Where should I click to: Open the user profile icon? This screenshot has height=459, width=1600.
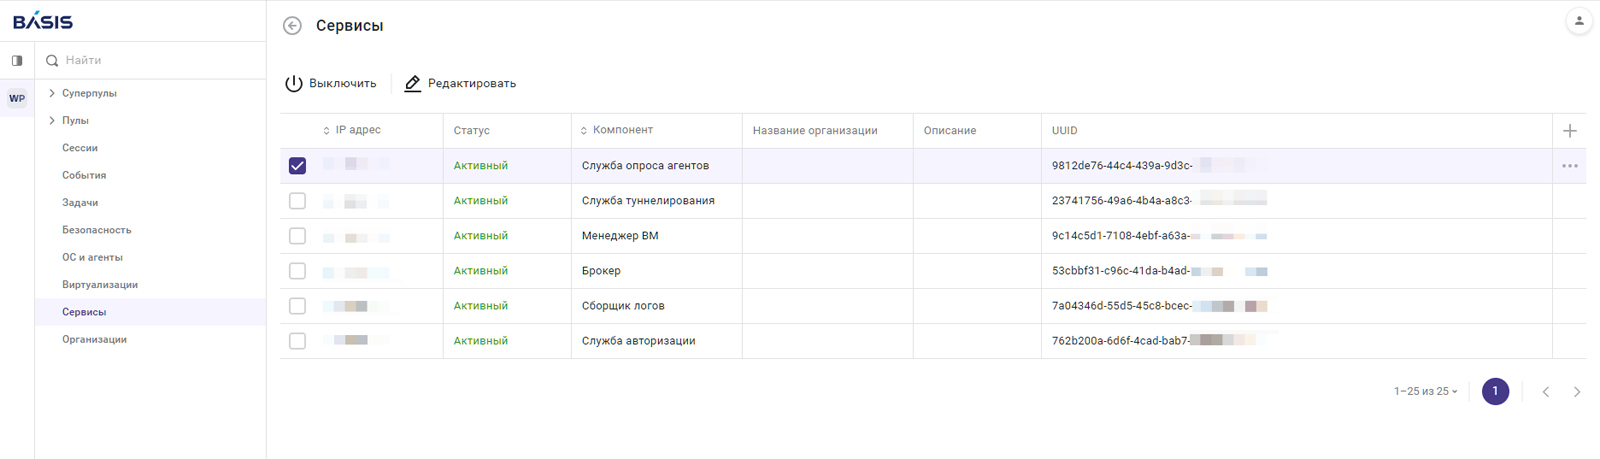tap(1579, 21)
